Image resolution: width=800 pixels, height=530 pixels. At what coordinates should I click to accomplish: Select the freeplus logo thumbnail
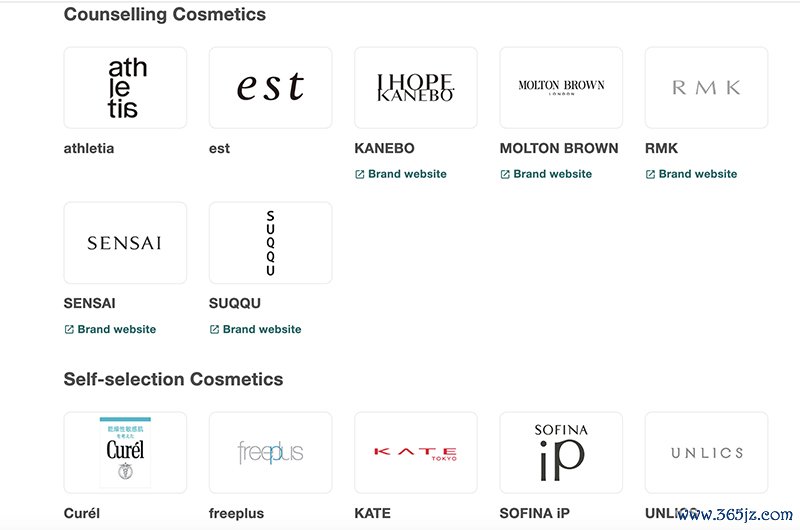[x=270, y=452]
